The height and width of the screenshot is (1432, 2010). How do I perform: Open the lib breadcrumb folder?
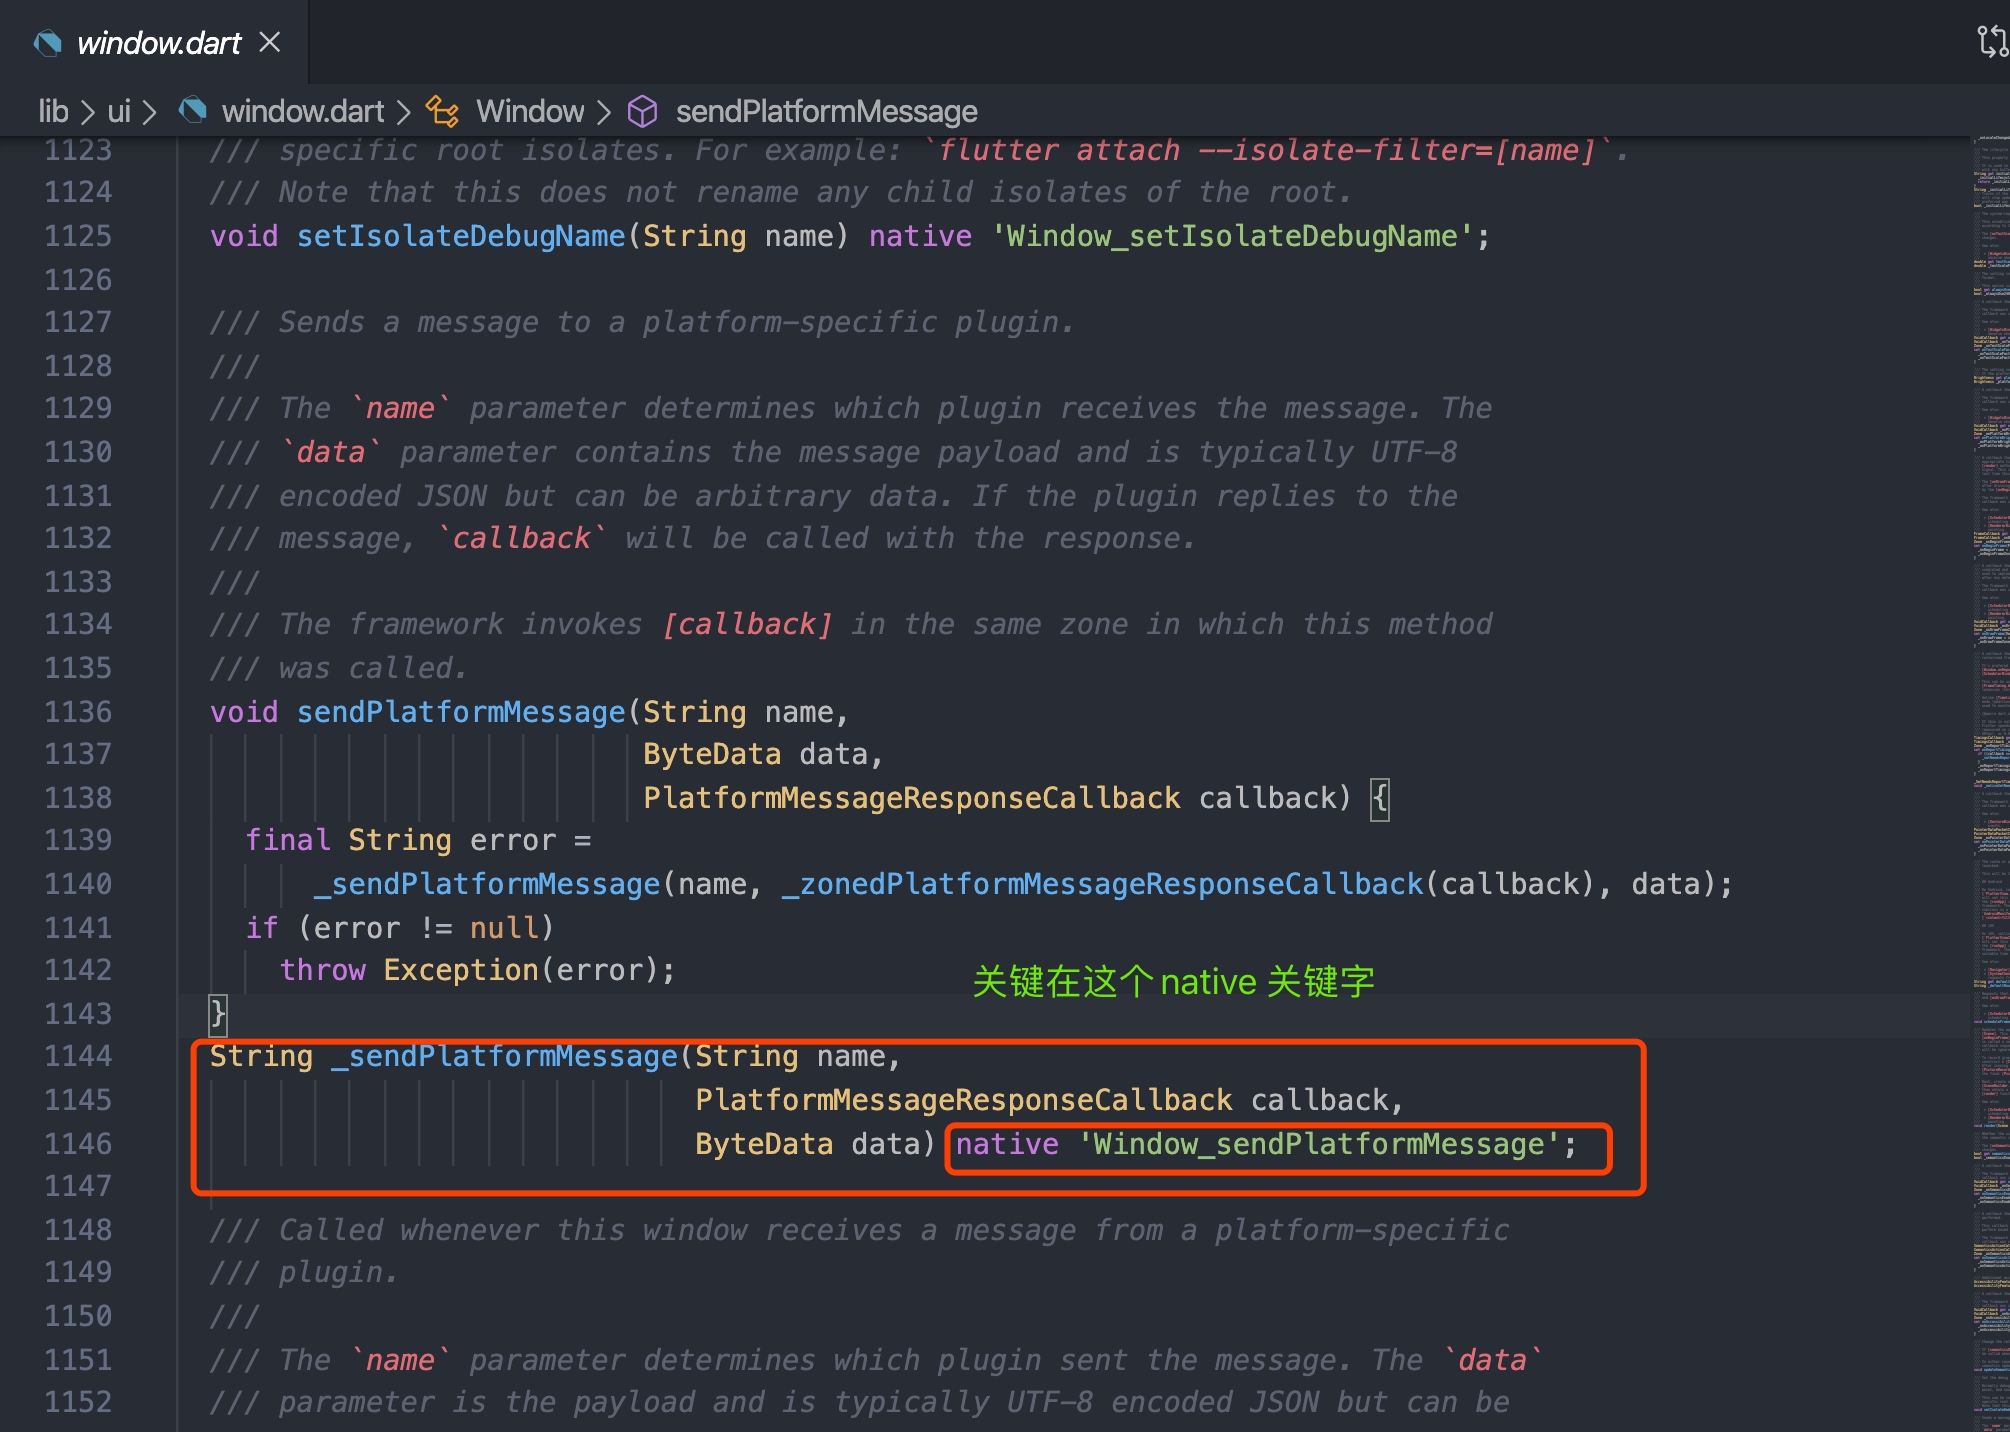(53, 111)
